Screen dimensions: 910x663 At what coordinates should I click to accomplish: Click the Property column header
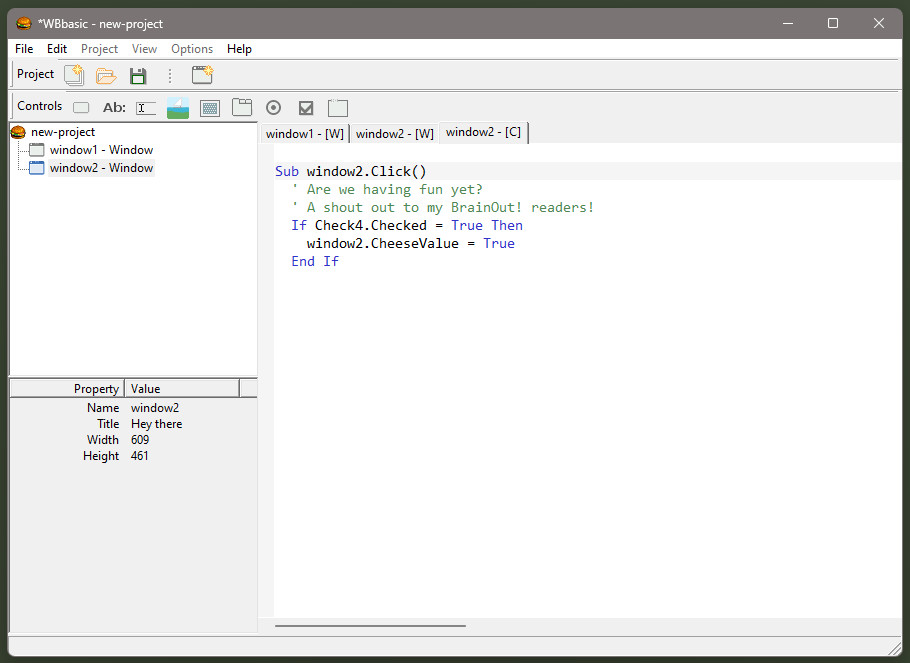(x=67, y=388)
